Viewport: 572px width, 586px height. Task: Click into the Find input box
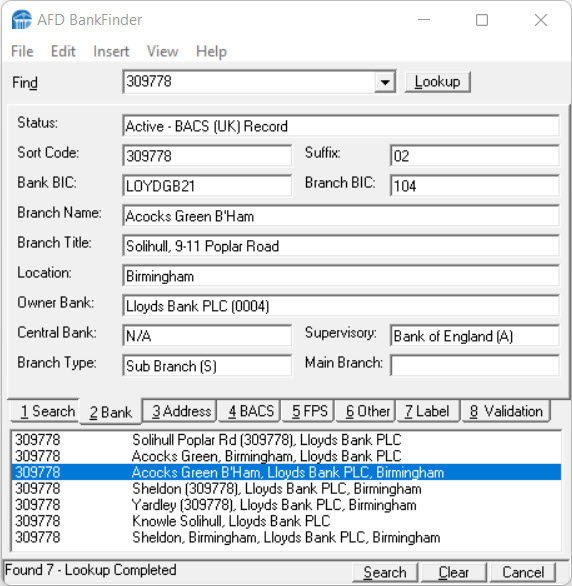click(x=249, y=81)
